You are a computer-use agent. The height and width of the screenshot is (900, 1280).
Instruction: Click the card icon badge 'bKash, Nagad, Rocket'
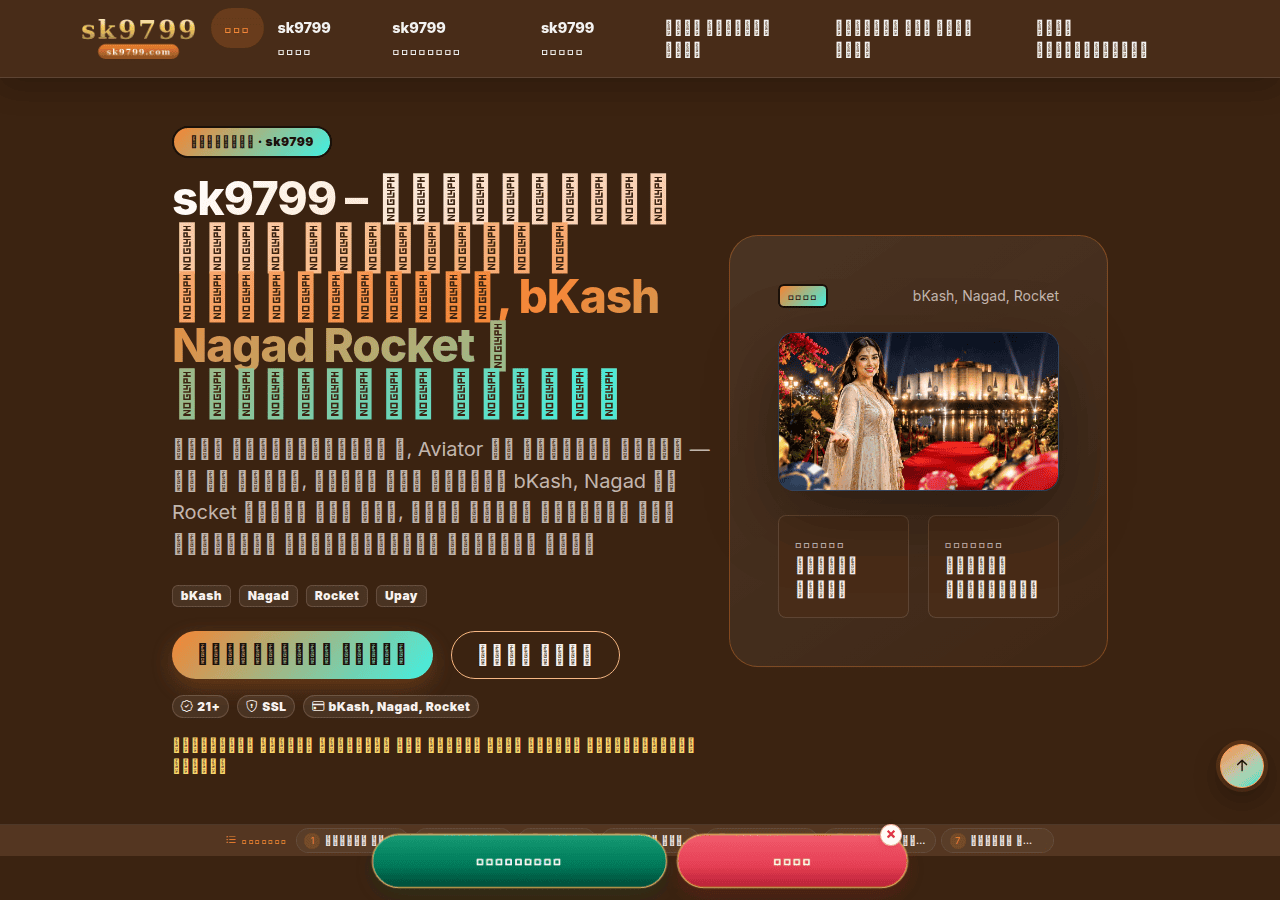pos(391,707)
